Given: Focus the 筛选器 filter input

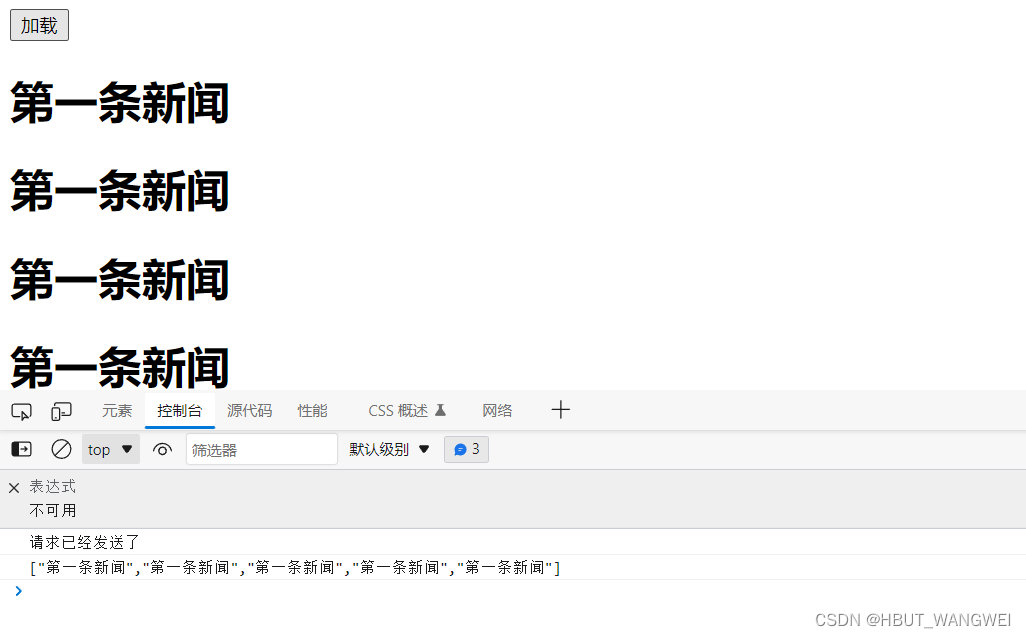Looking at the screenshot, I should pyautogui.click(x=262, y=450).
